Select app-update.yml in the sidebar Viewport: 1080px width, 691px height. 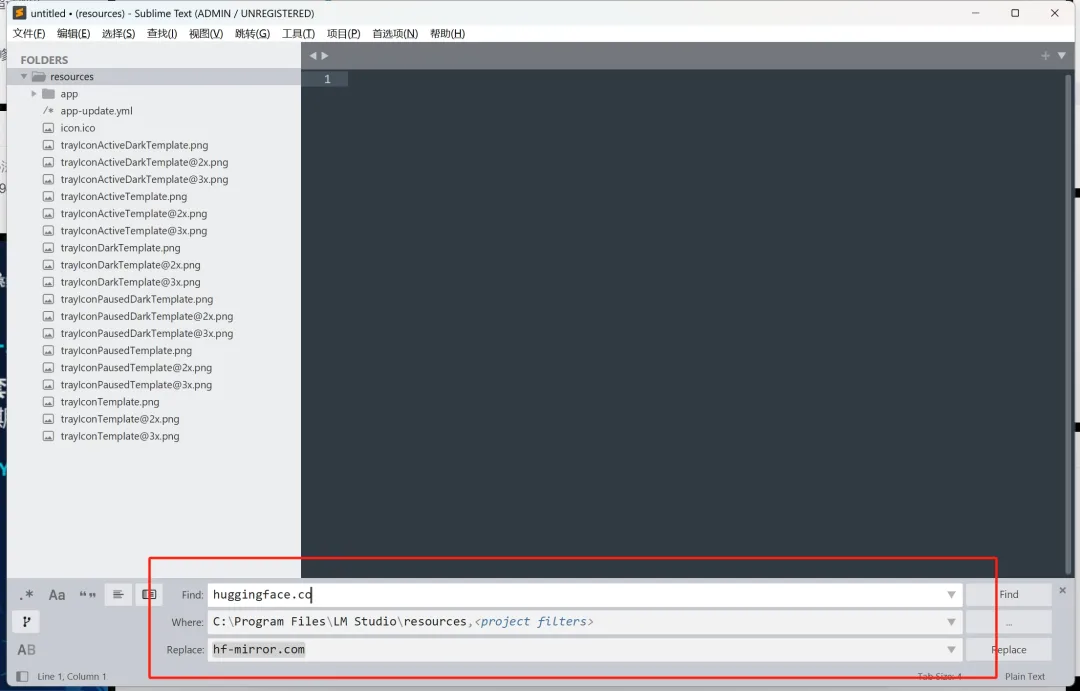coord(96,111)
